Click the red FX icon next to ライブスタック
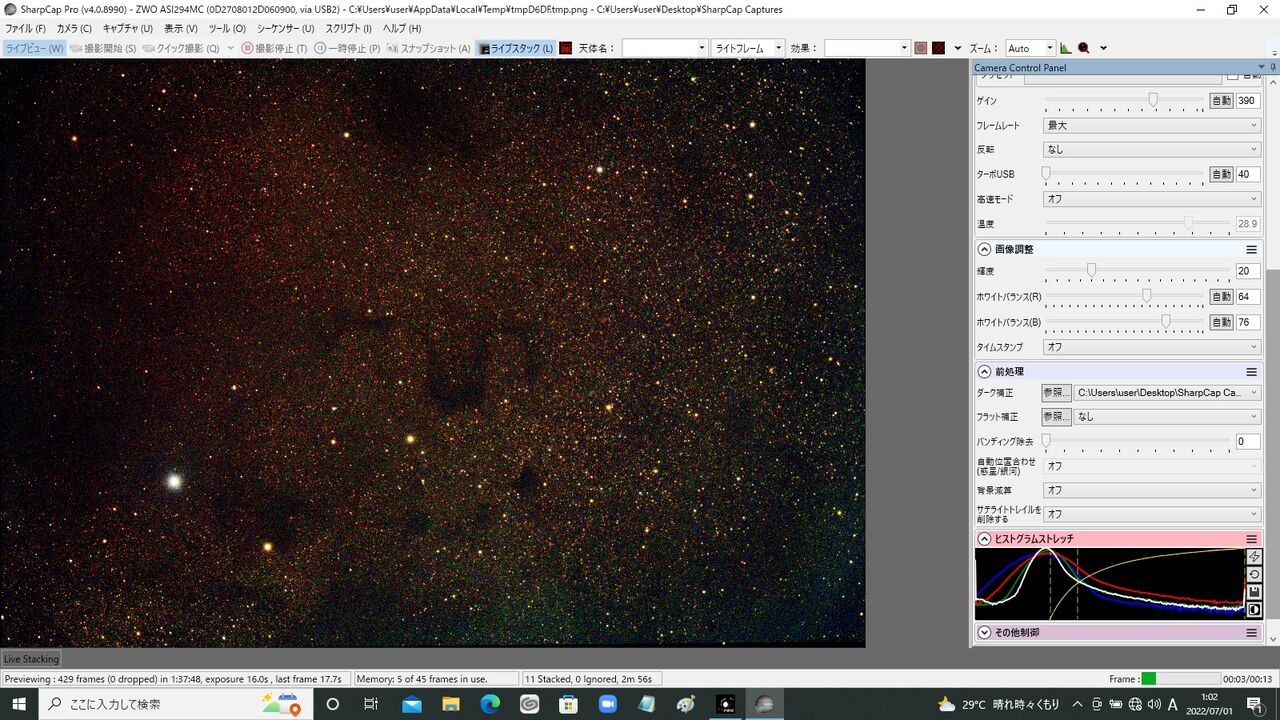 coord(565,48)
